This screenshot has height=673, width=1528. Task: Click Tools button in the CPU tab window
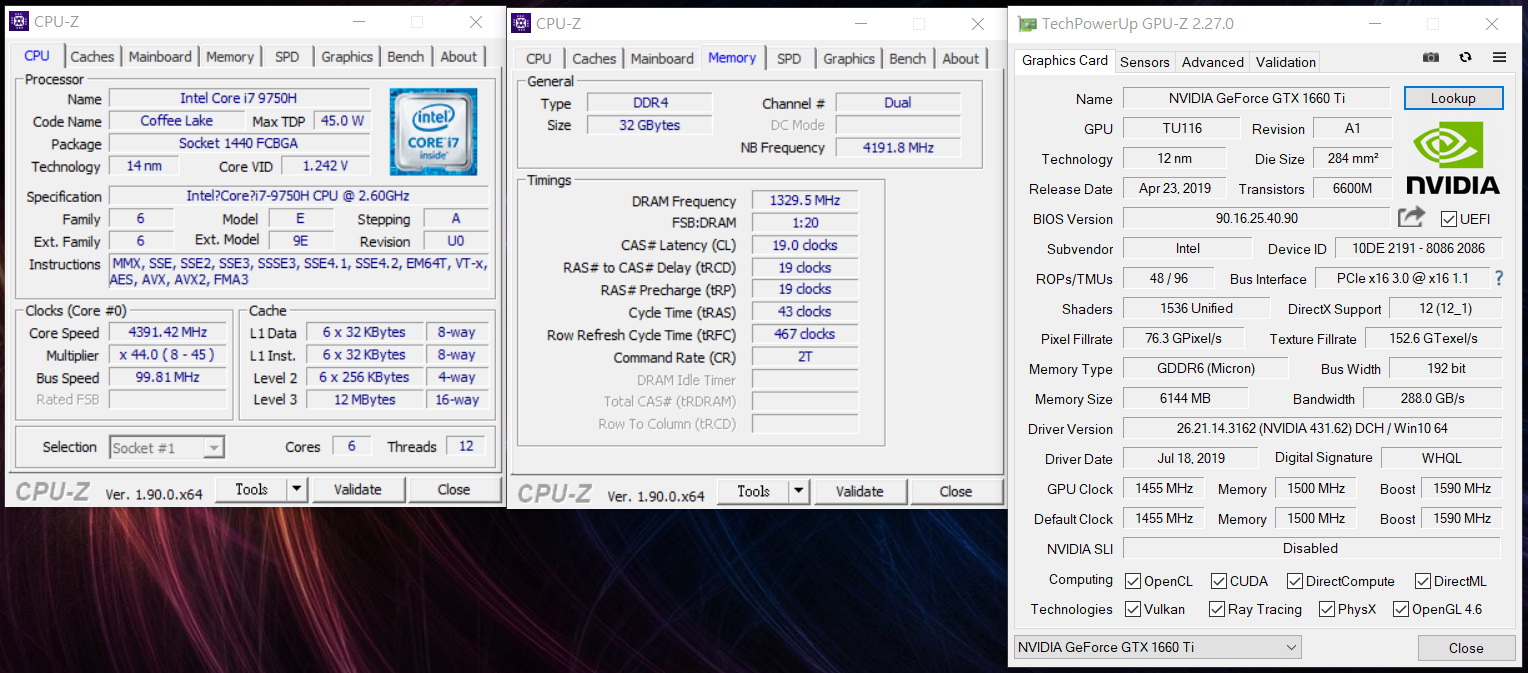[251, 489]
